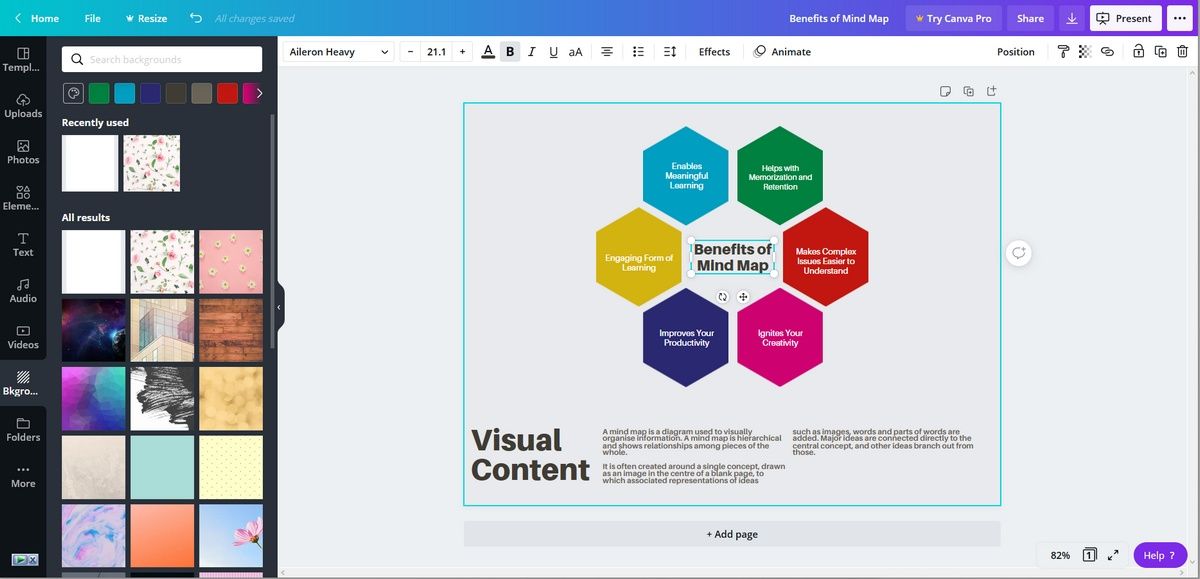Toggle bold formatting on the text
This screenshot has width=1200, height=579.
coord(508,49)
